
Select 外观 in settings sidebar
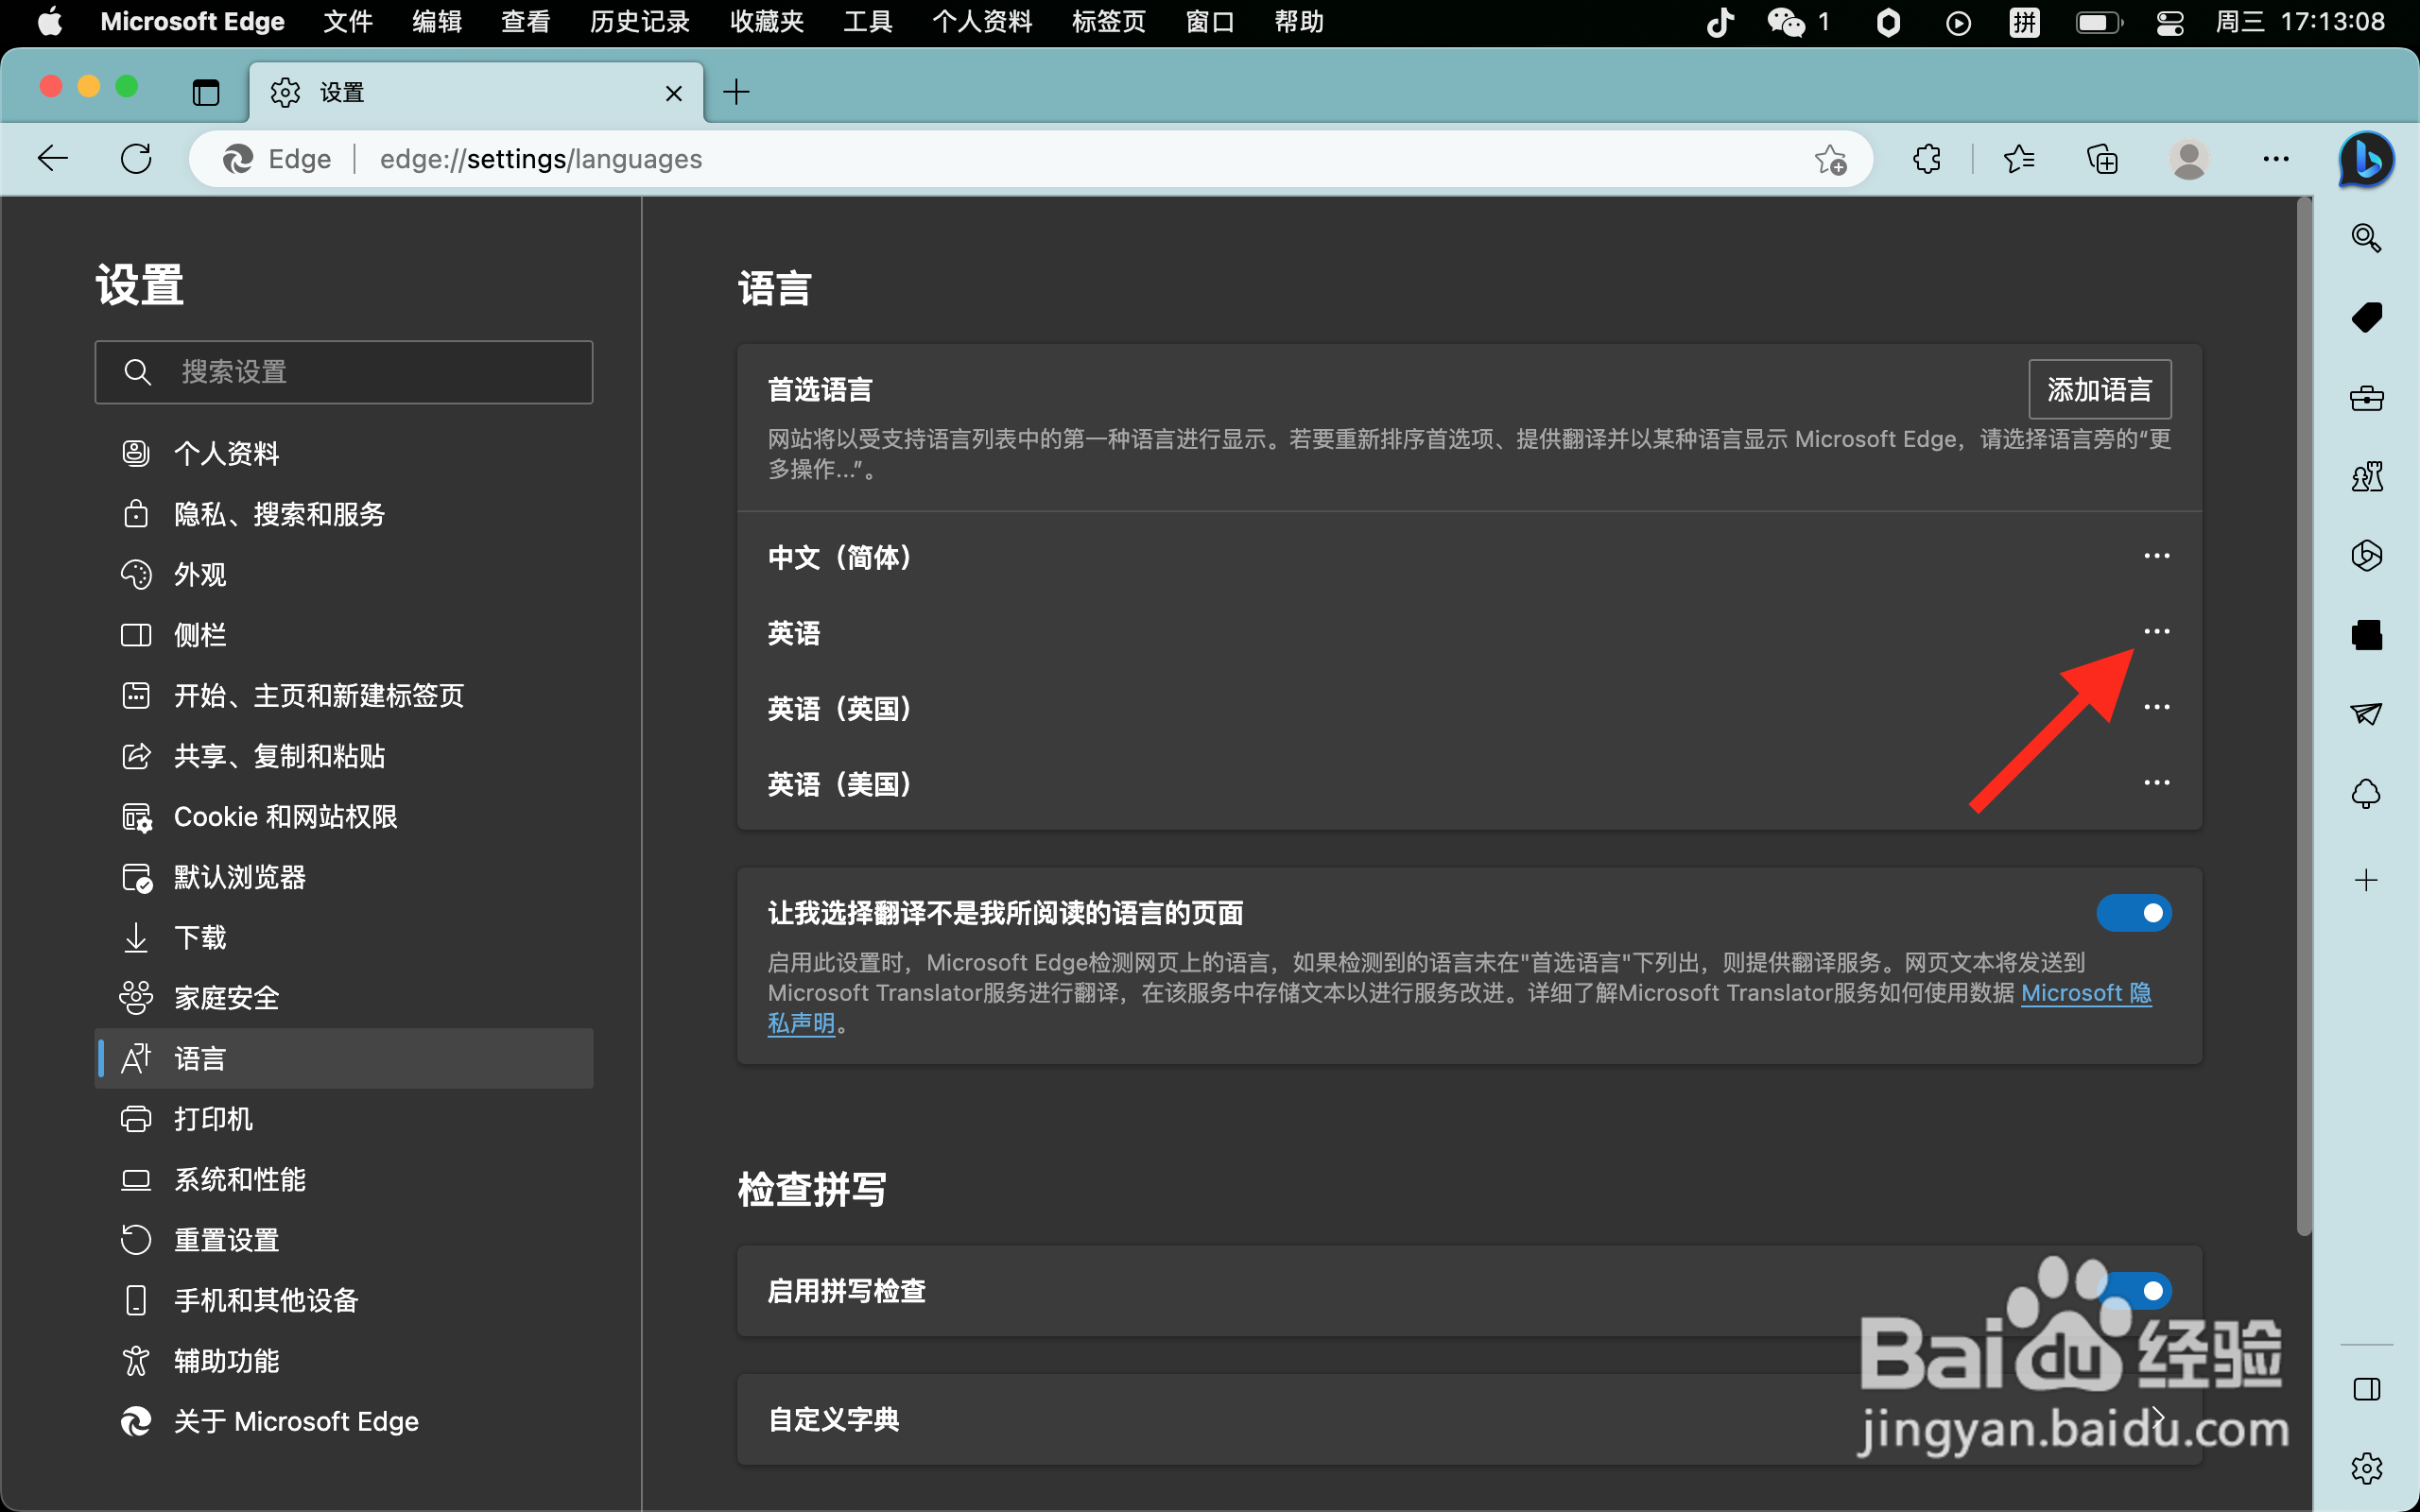tap(200, 575)
